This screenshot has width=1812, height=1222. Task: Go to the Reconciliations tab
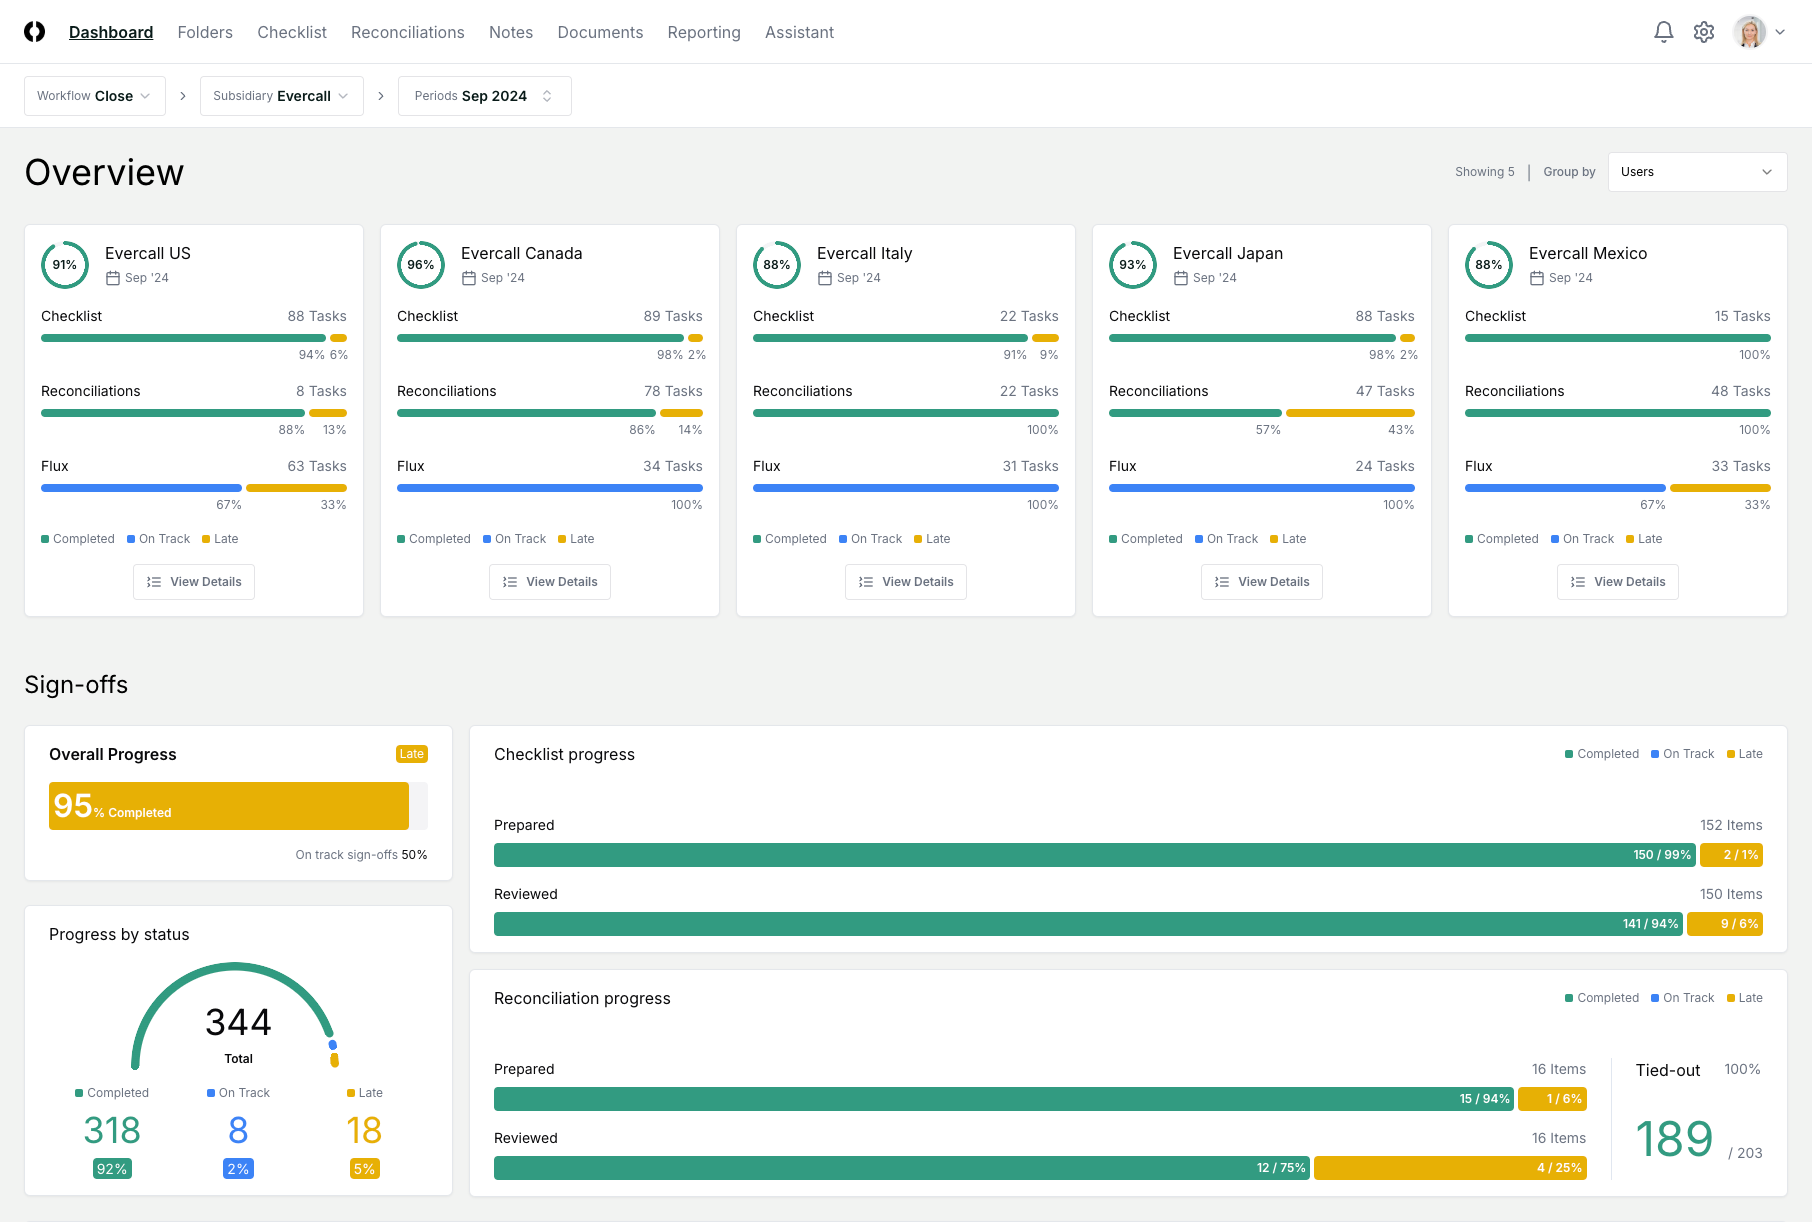click(x=407, y=32)
